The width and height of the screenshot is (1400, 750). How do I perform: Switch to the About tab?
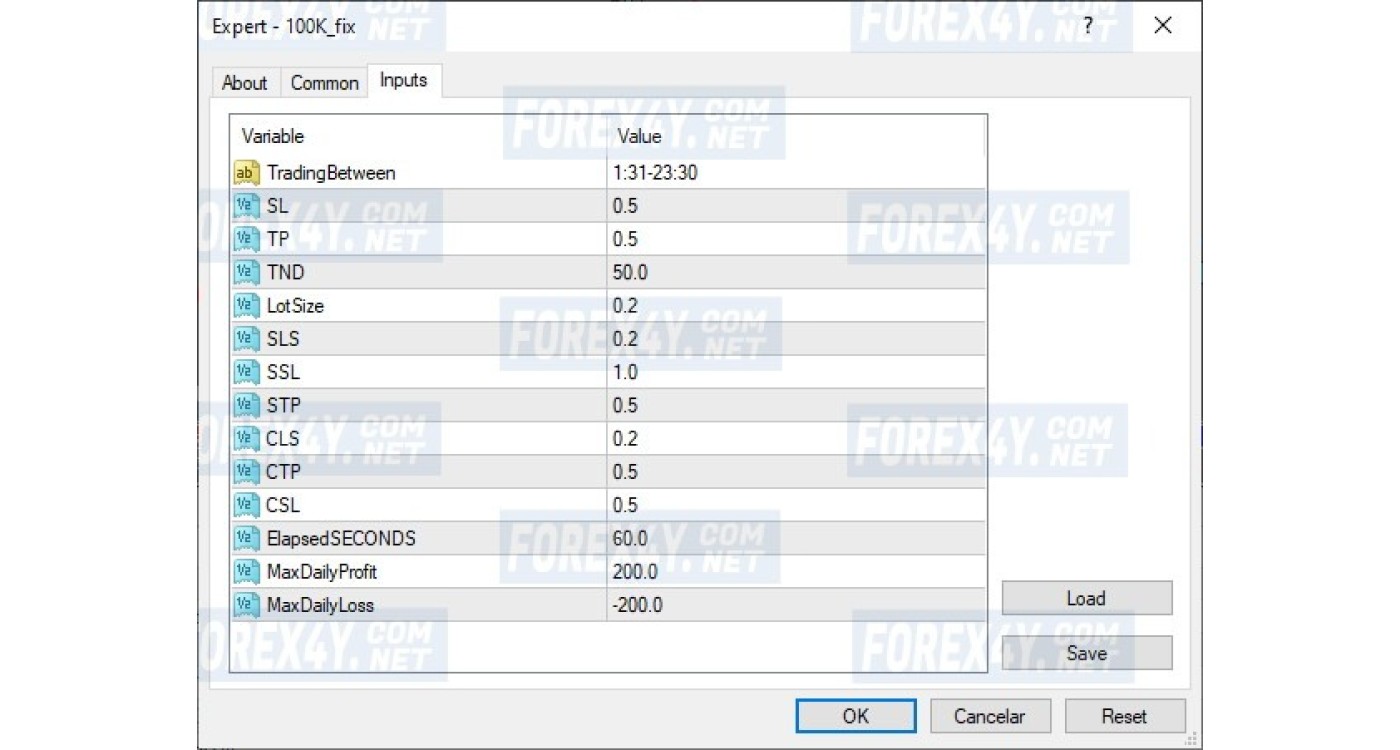coord(244,83)
